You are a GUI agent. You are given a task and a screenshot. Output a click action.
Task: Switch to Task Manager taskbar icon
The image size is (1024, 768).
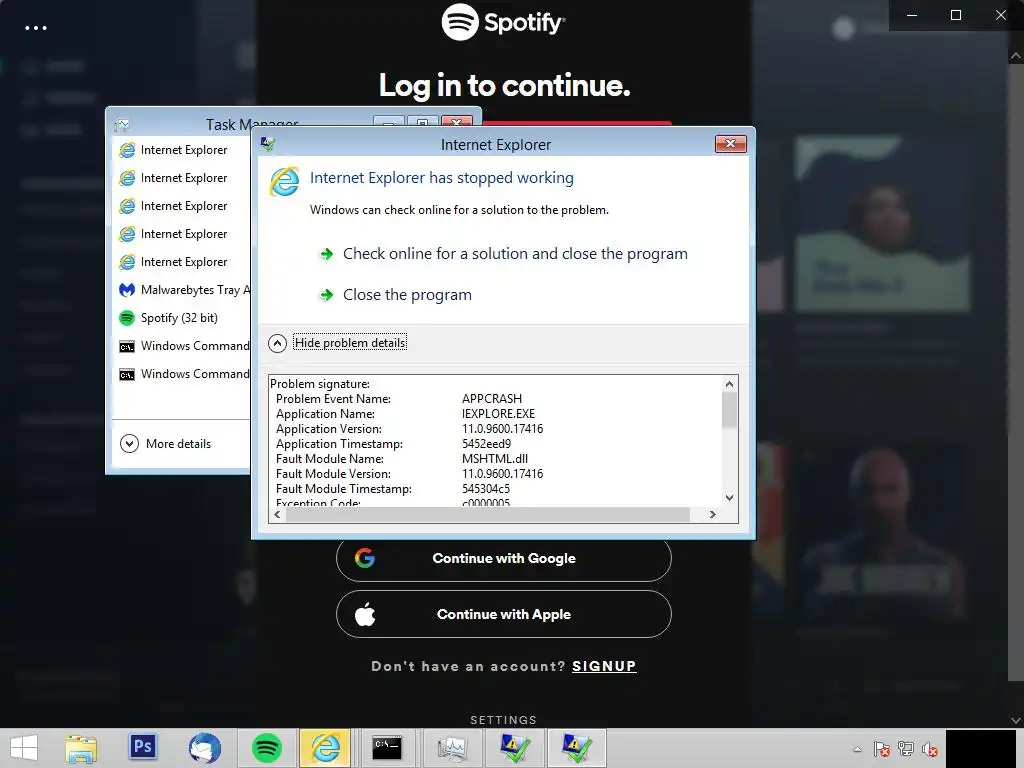pos(452,748)
